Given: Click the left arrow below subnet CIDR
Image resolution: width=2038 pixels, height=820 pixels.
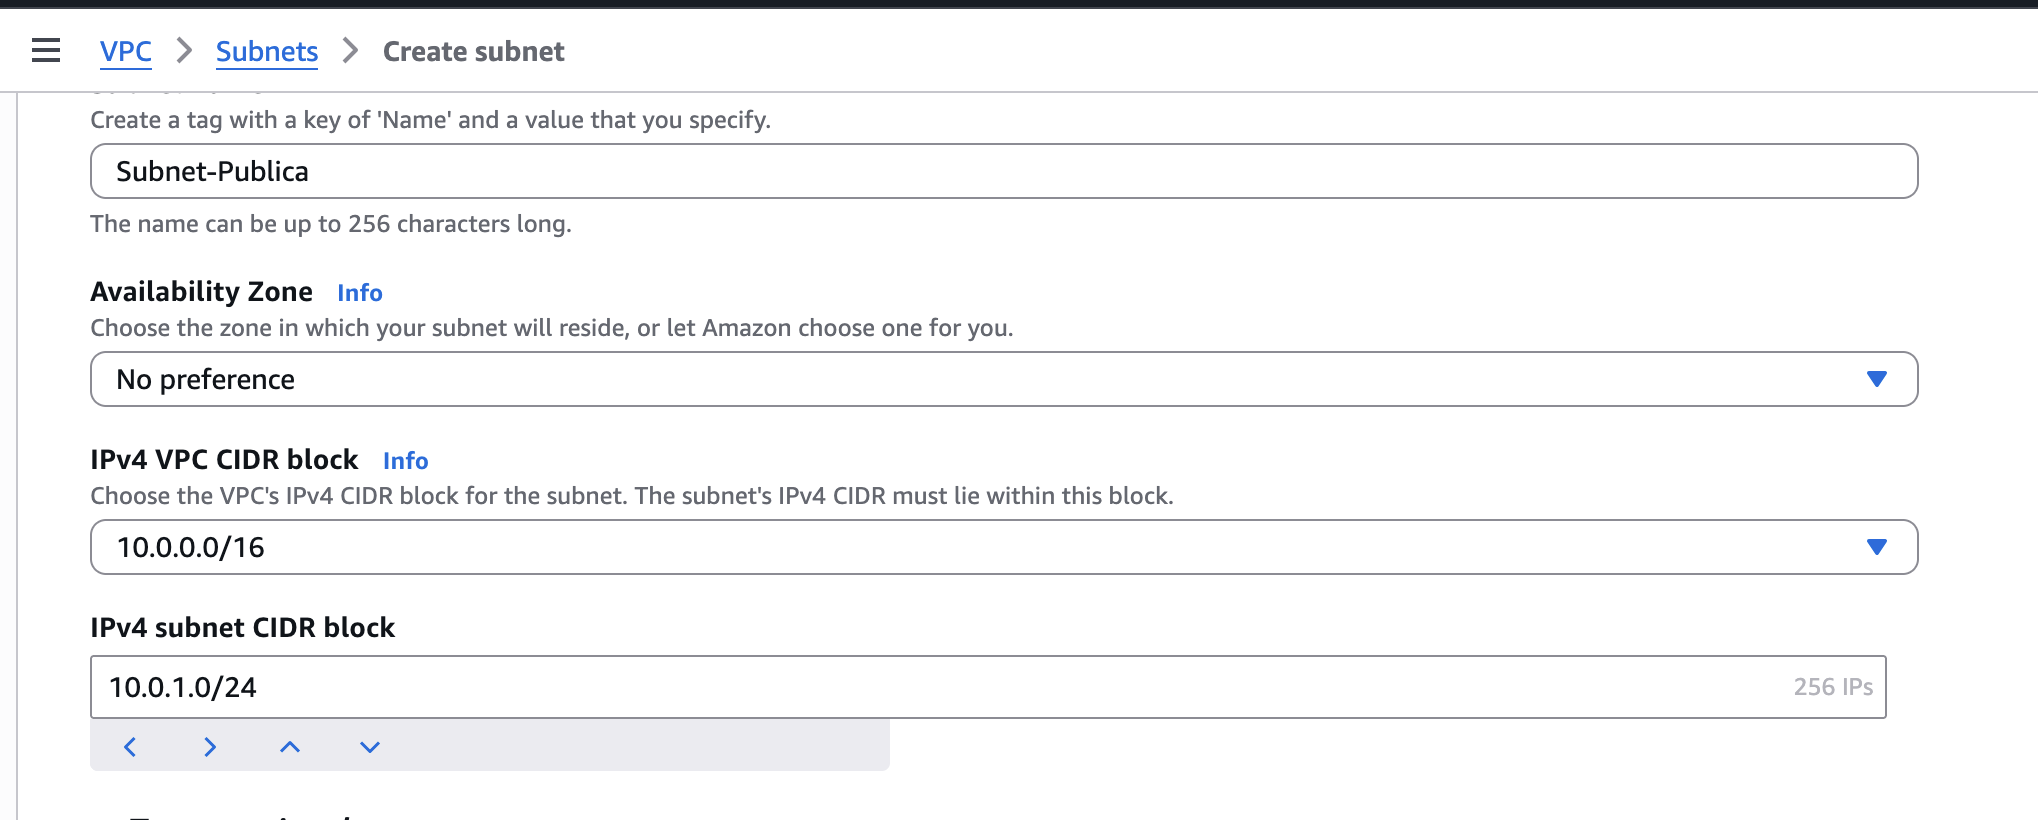Looking at the screenshot, I should [130, 747].
